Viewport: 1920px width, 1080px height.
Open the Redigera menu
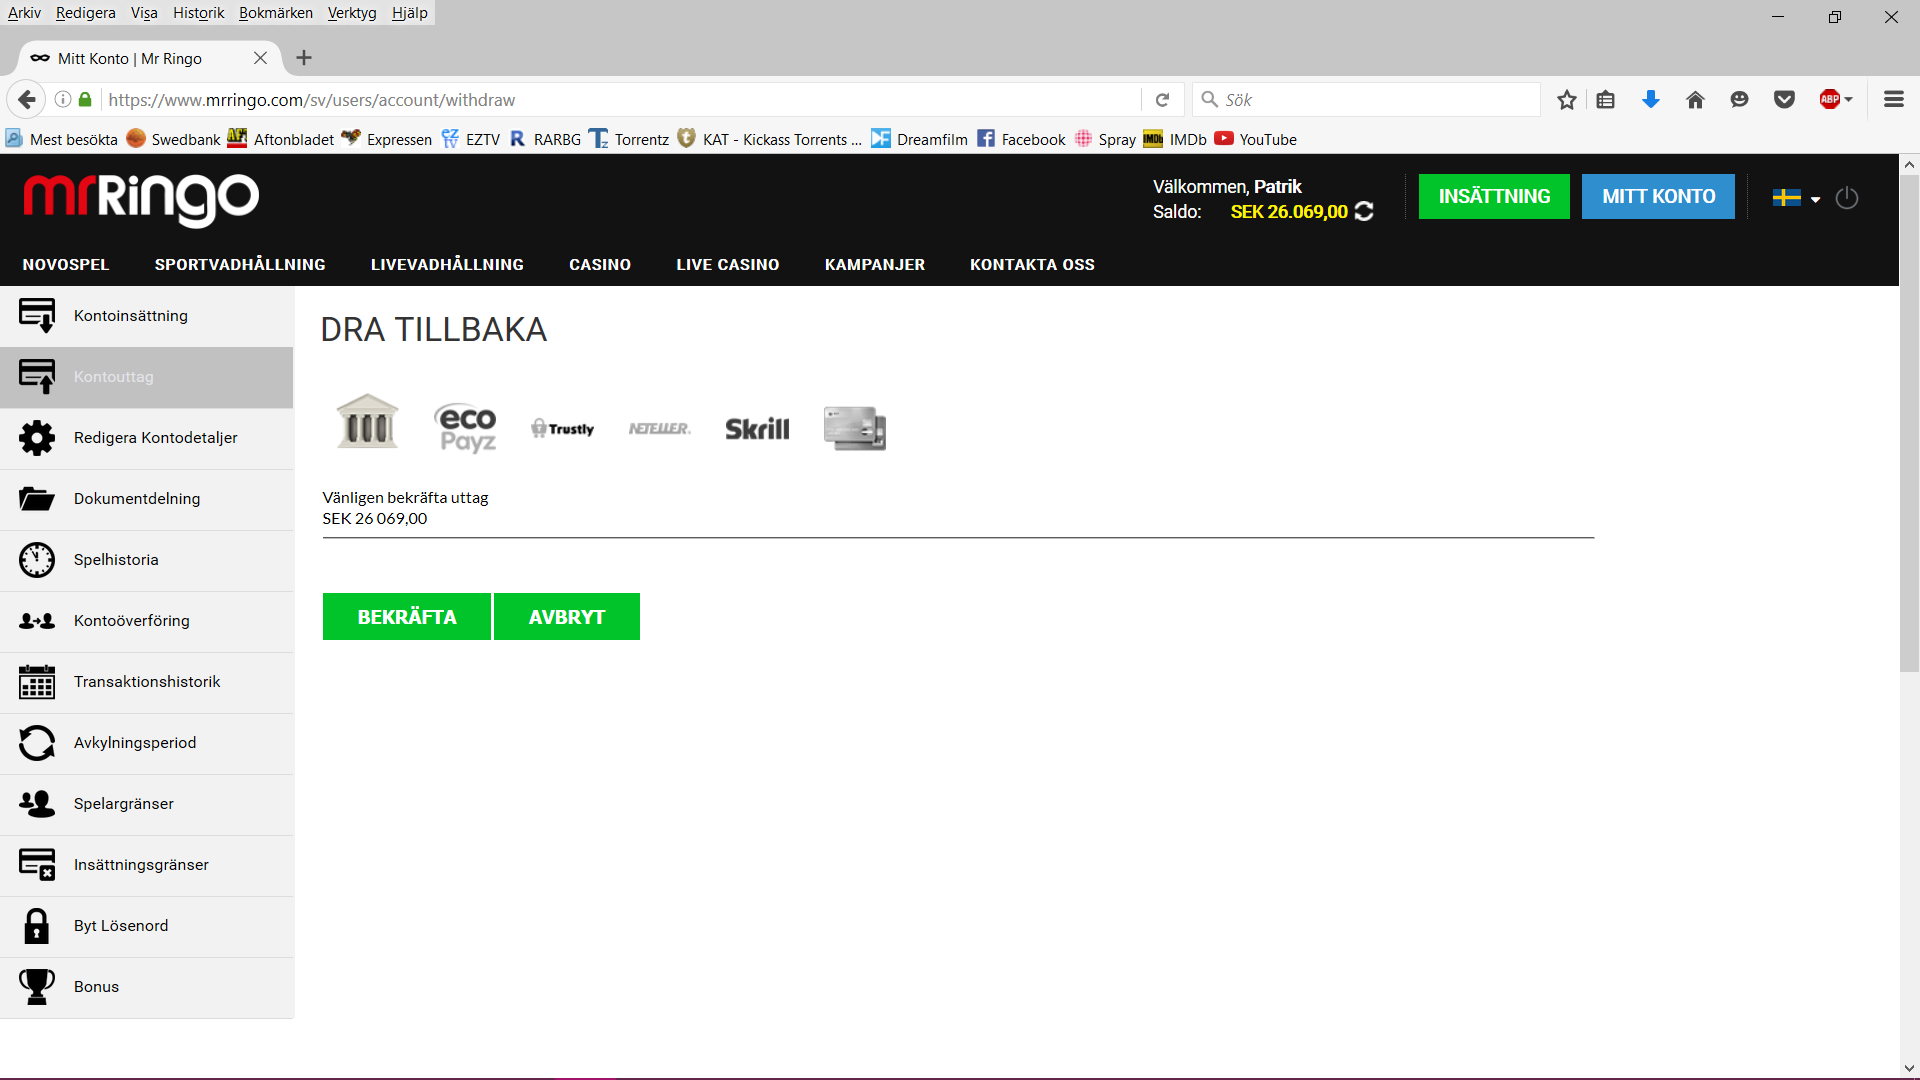point(86,13)
